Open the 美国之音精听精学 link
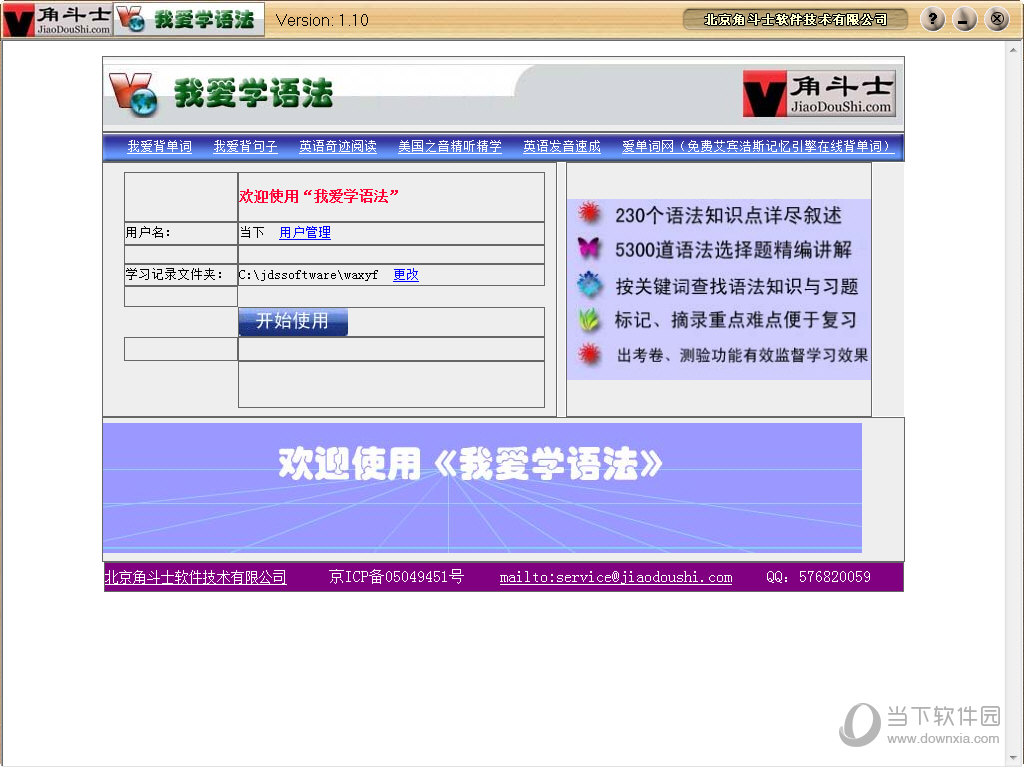This screenshot has height=768, width=1024. point(450,146)
